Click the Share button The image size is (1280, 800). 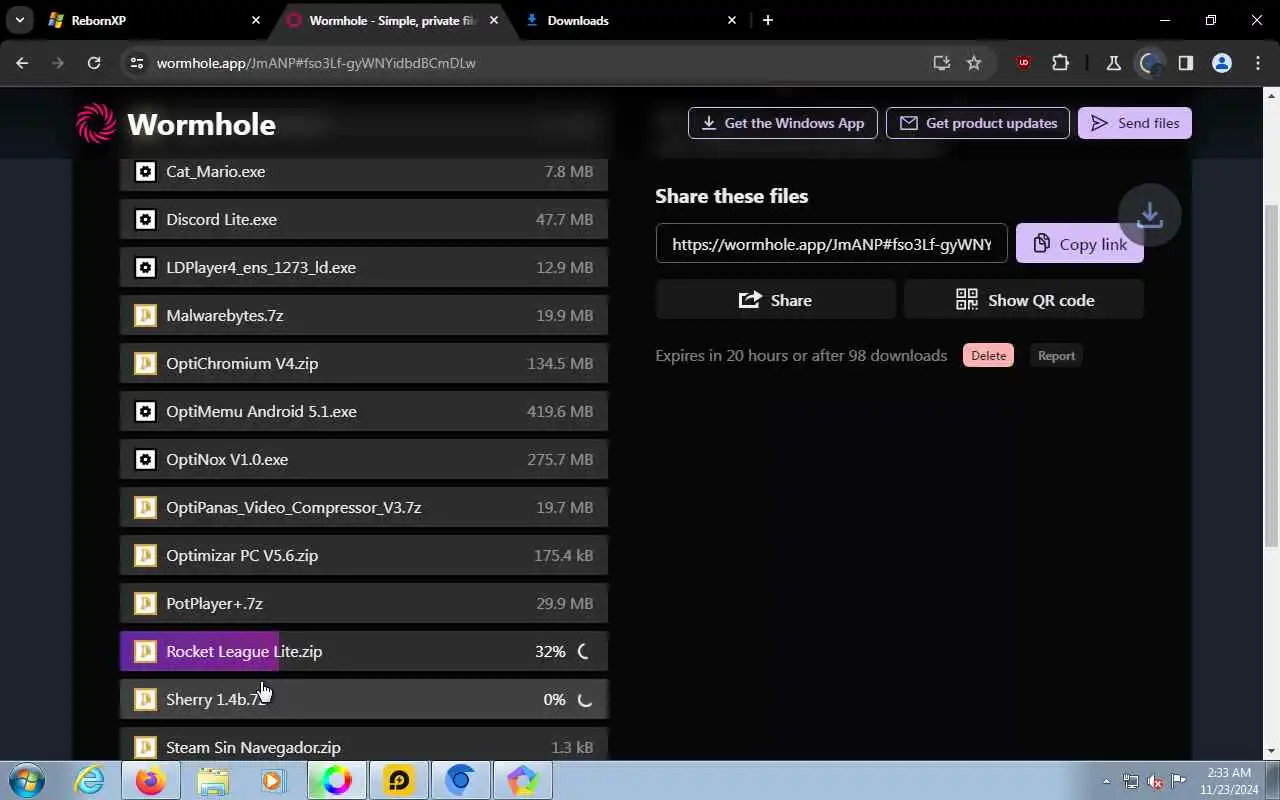click(776, 300)
